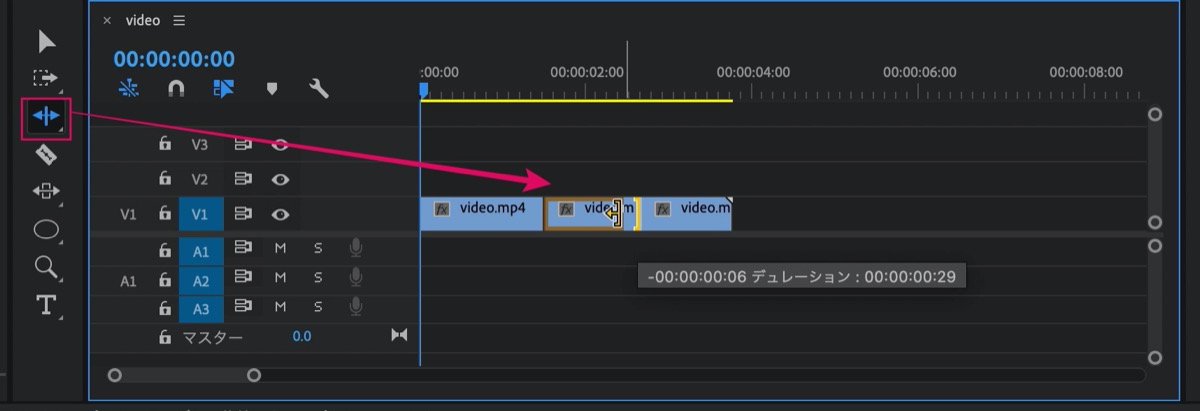Select the Slip tool
Image resolution: width=1200 pixels, height=411 pixels.
[46, 191]
